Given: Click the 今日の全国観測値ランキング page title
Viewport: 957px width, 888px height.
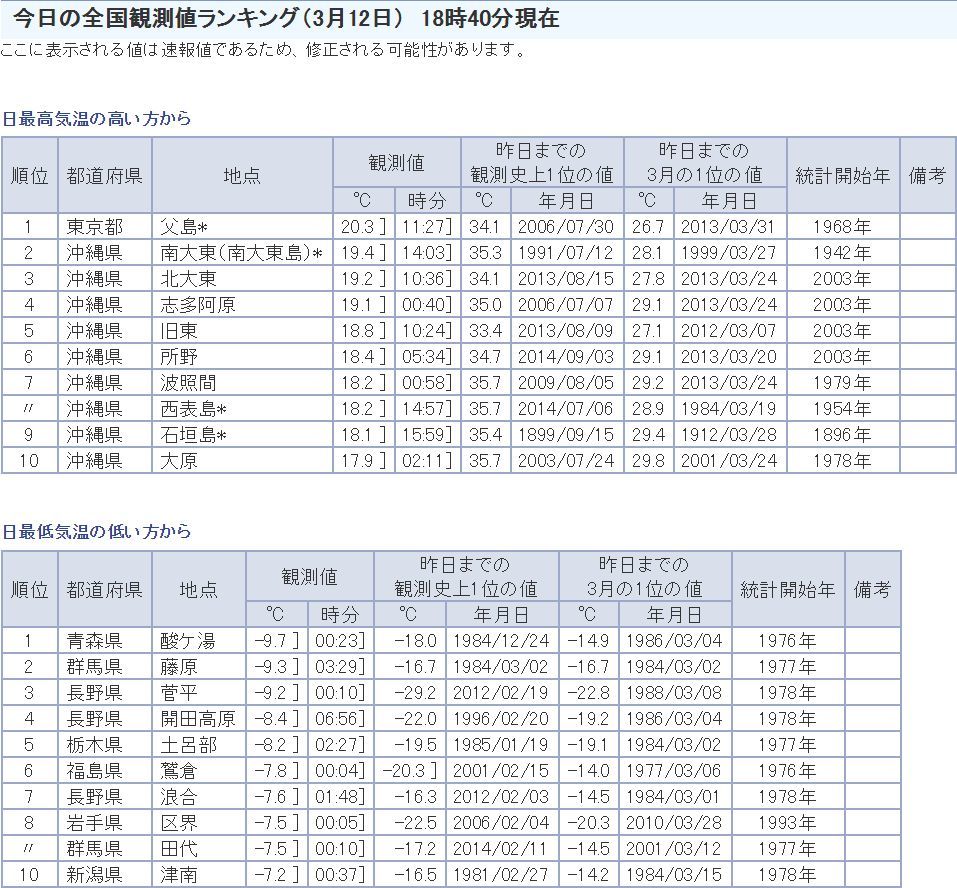Looking at the screenshot, I should (286, 19).
